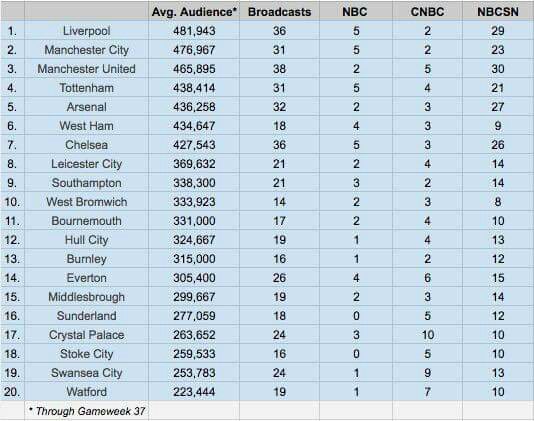Select the Broadcasts column header
The height and width of the screenshot is (421, 534).
pos(280,12)
